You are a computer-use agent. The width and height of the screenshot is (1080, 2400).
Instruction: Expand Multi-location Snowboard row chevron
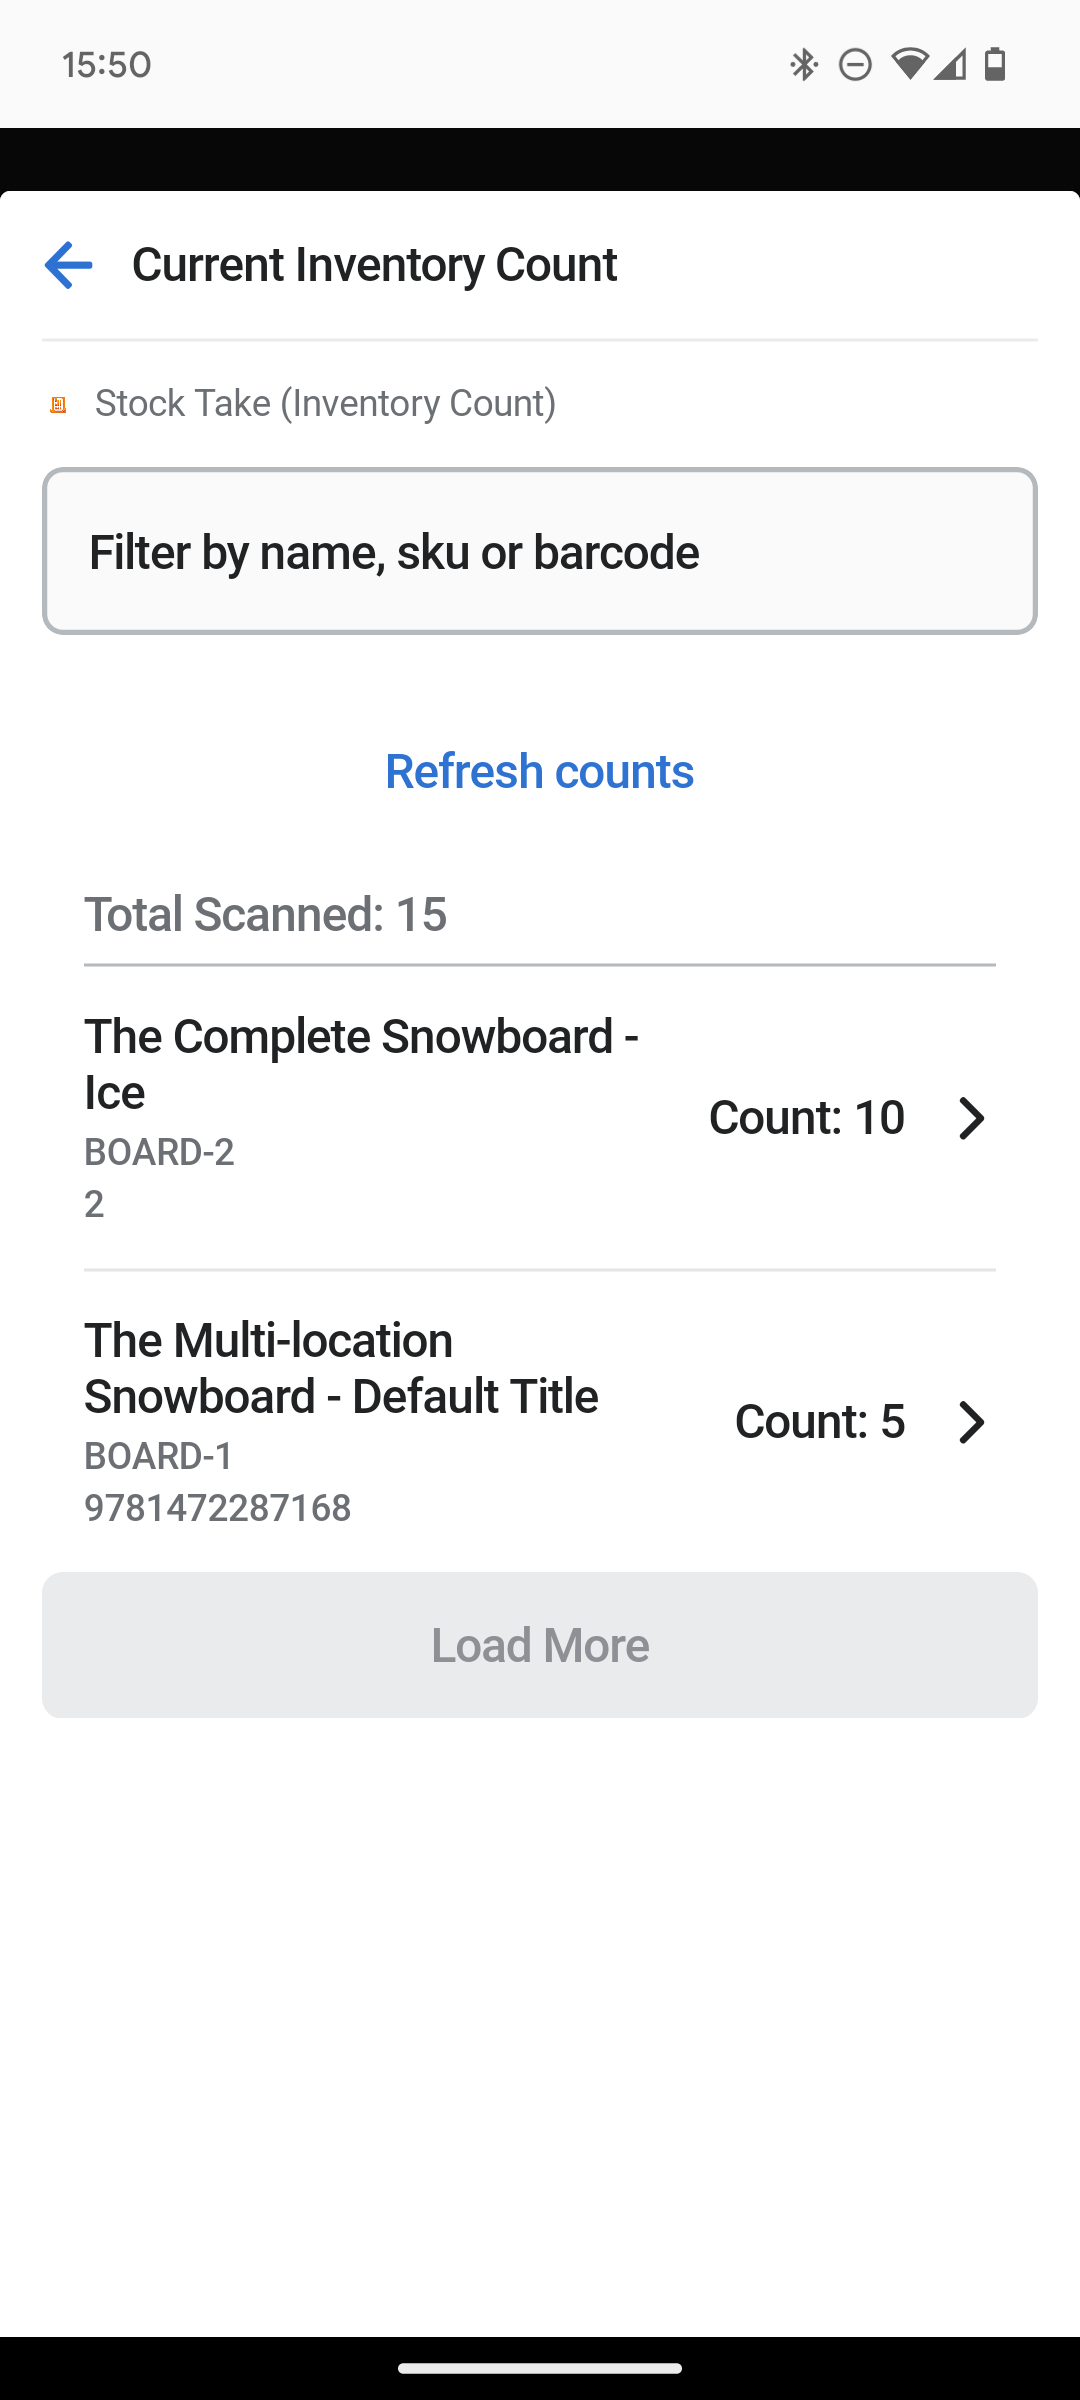click(971, 1422)
